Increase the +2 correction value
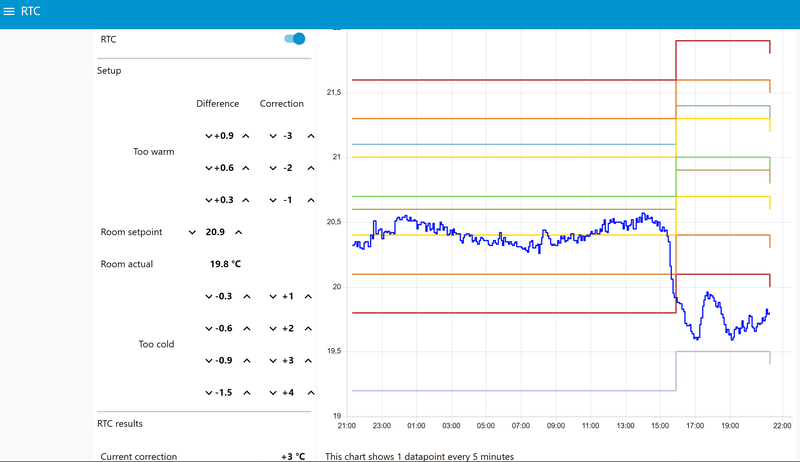Image resolution: width=800 pixels, height=462 pixels. pyautogui.click(x=308, y=329)
